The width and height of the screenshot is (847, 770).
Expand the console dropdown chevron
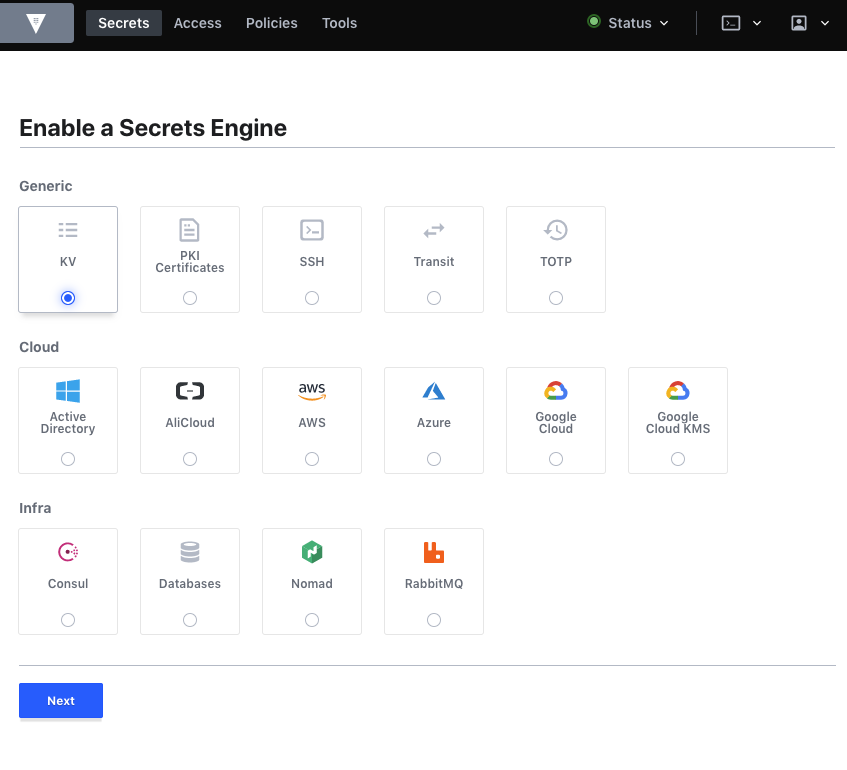(757, 23)
